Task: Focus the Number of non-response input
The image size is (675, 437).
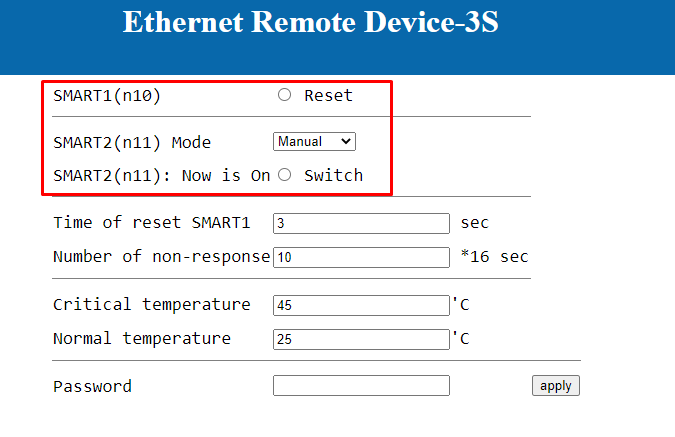Action: point(361,257)
